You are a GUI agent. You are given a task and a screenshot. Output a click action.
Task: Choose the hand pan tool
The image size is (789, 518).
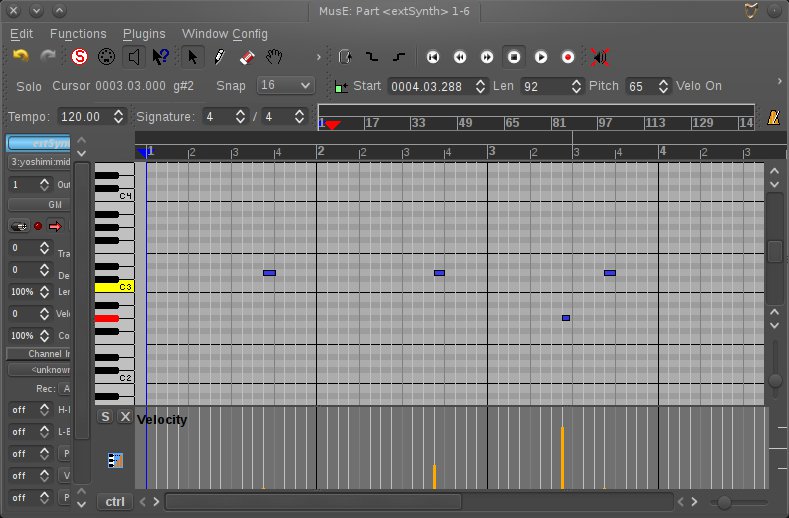[x=275, y=57]
